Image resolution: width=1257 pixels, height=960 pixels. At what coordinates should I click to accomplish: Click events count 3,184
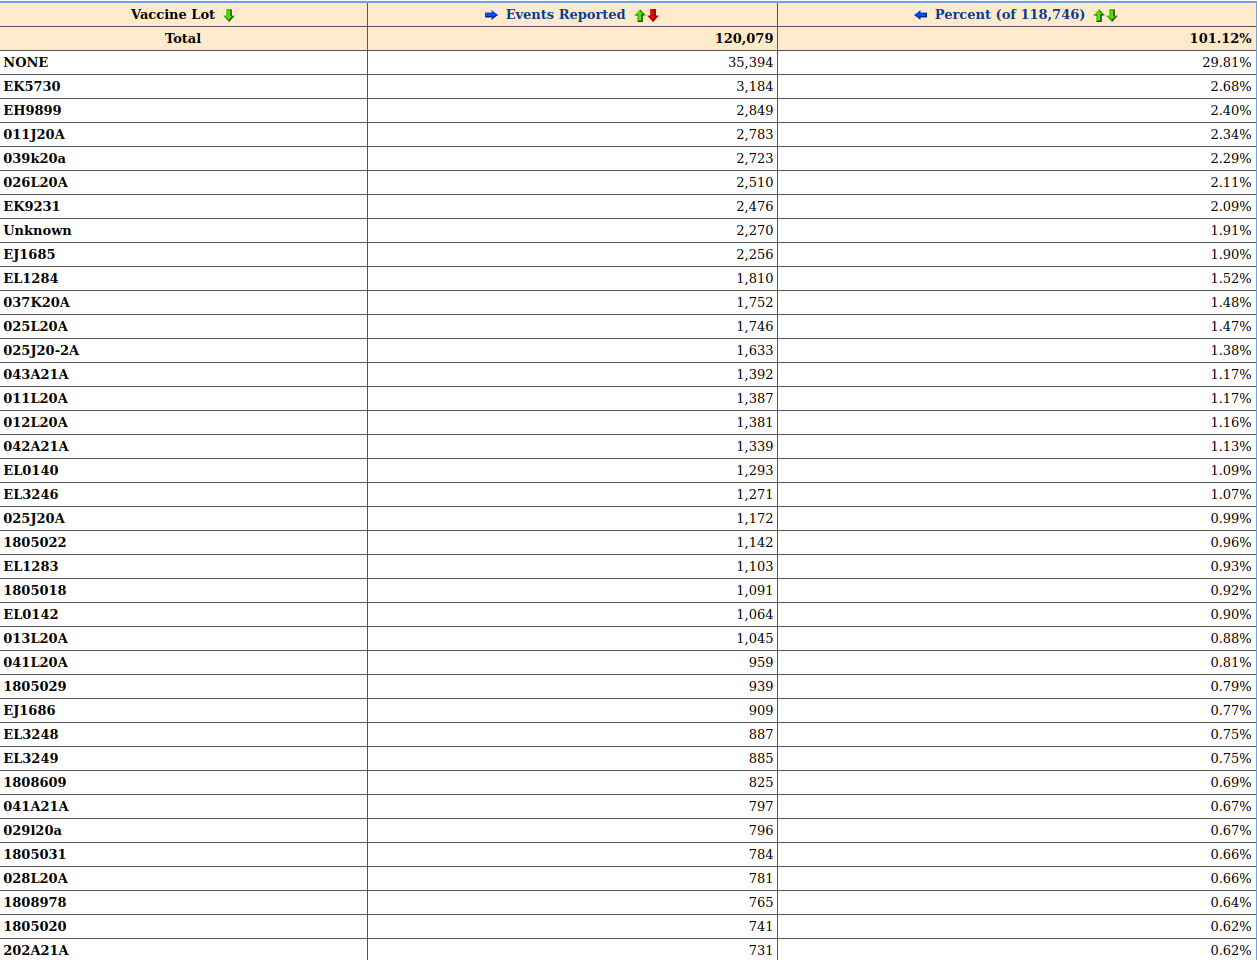755,86
